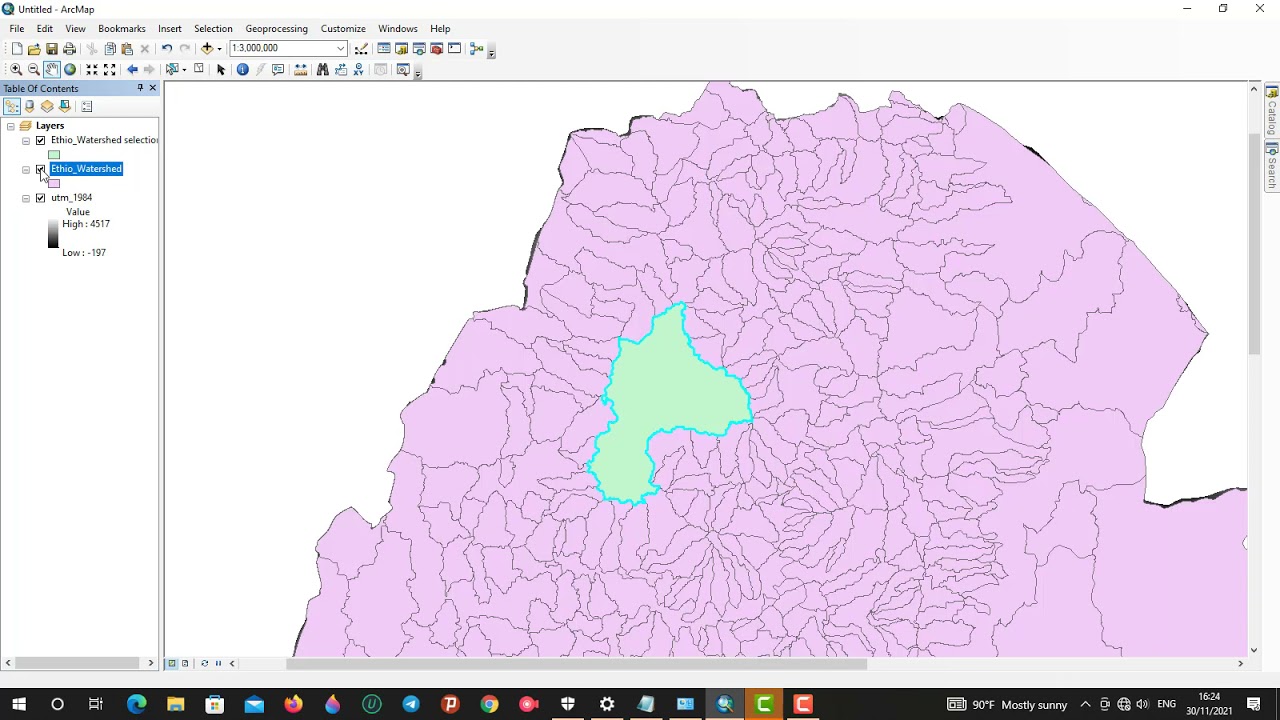The image size is (1280, 720).
Task: Select the Measure tool
Action: click(300, 69)
